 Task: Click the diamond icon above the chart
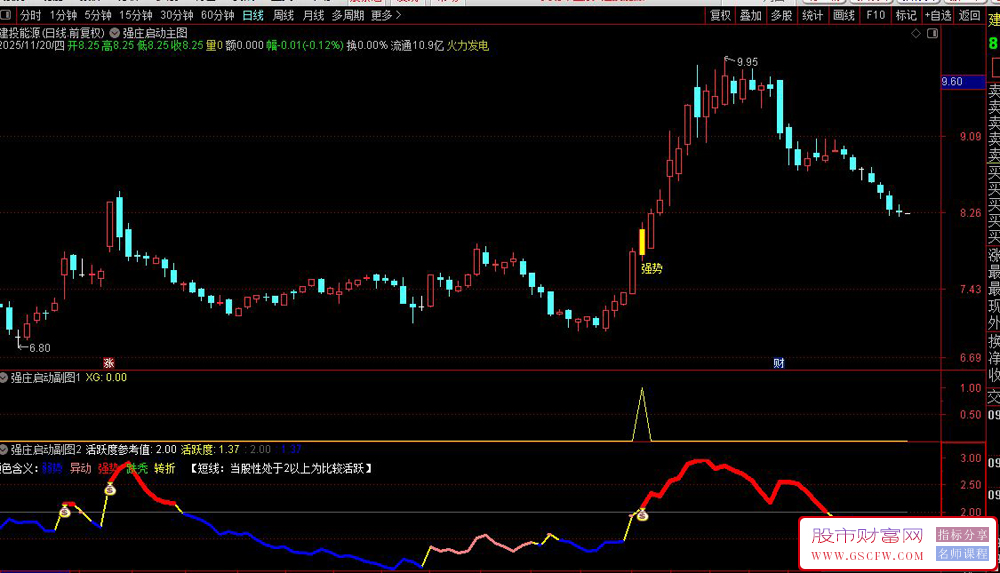[x=916, y=33]
